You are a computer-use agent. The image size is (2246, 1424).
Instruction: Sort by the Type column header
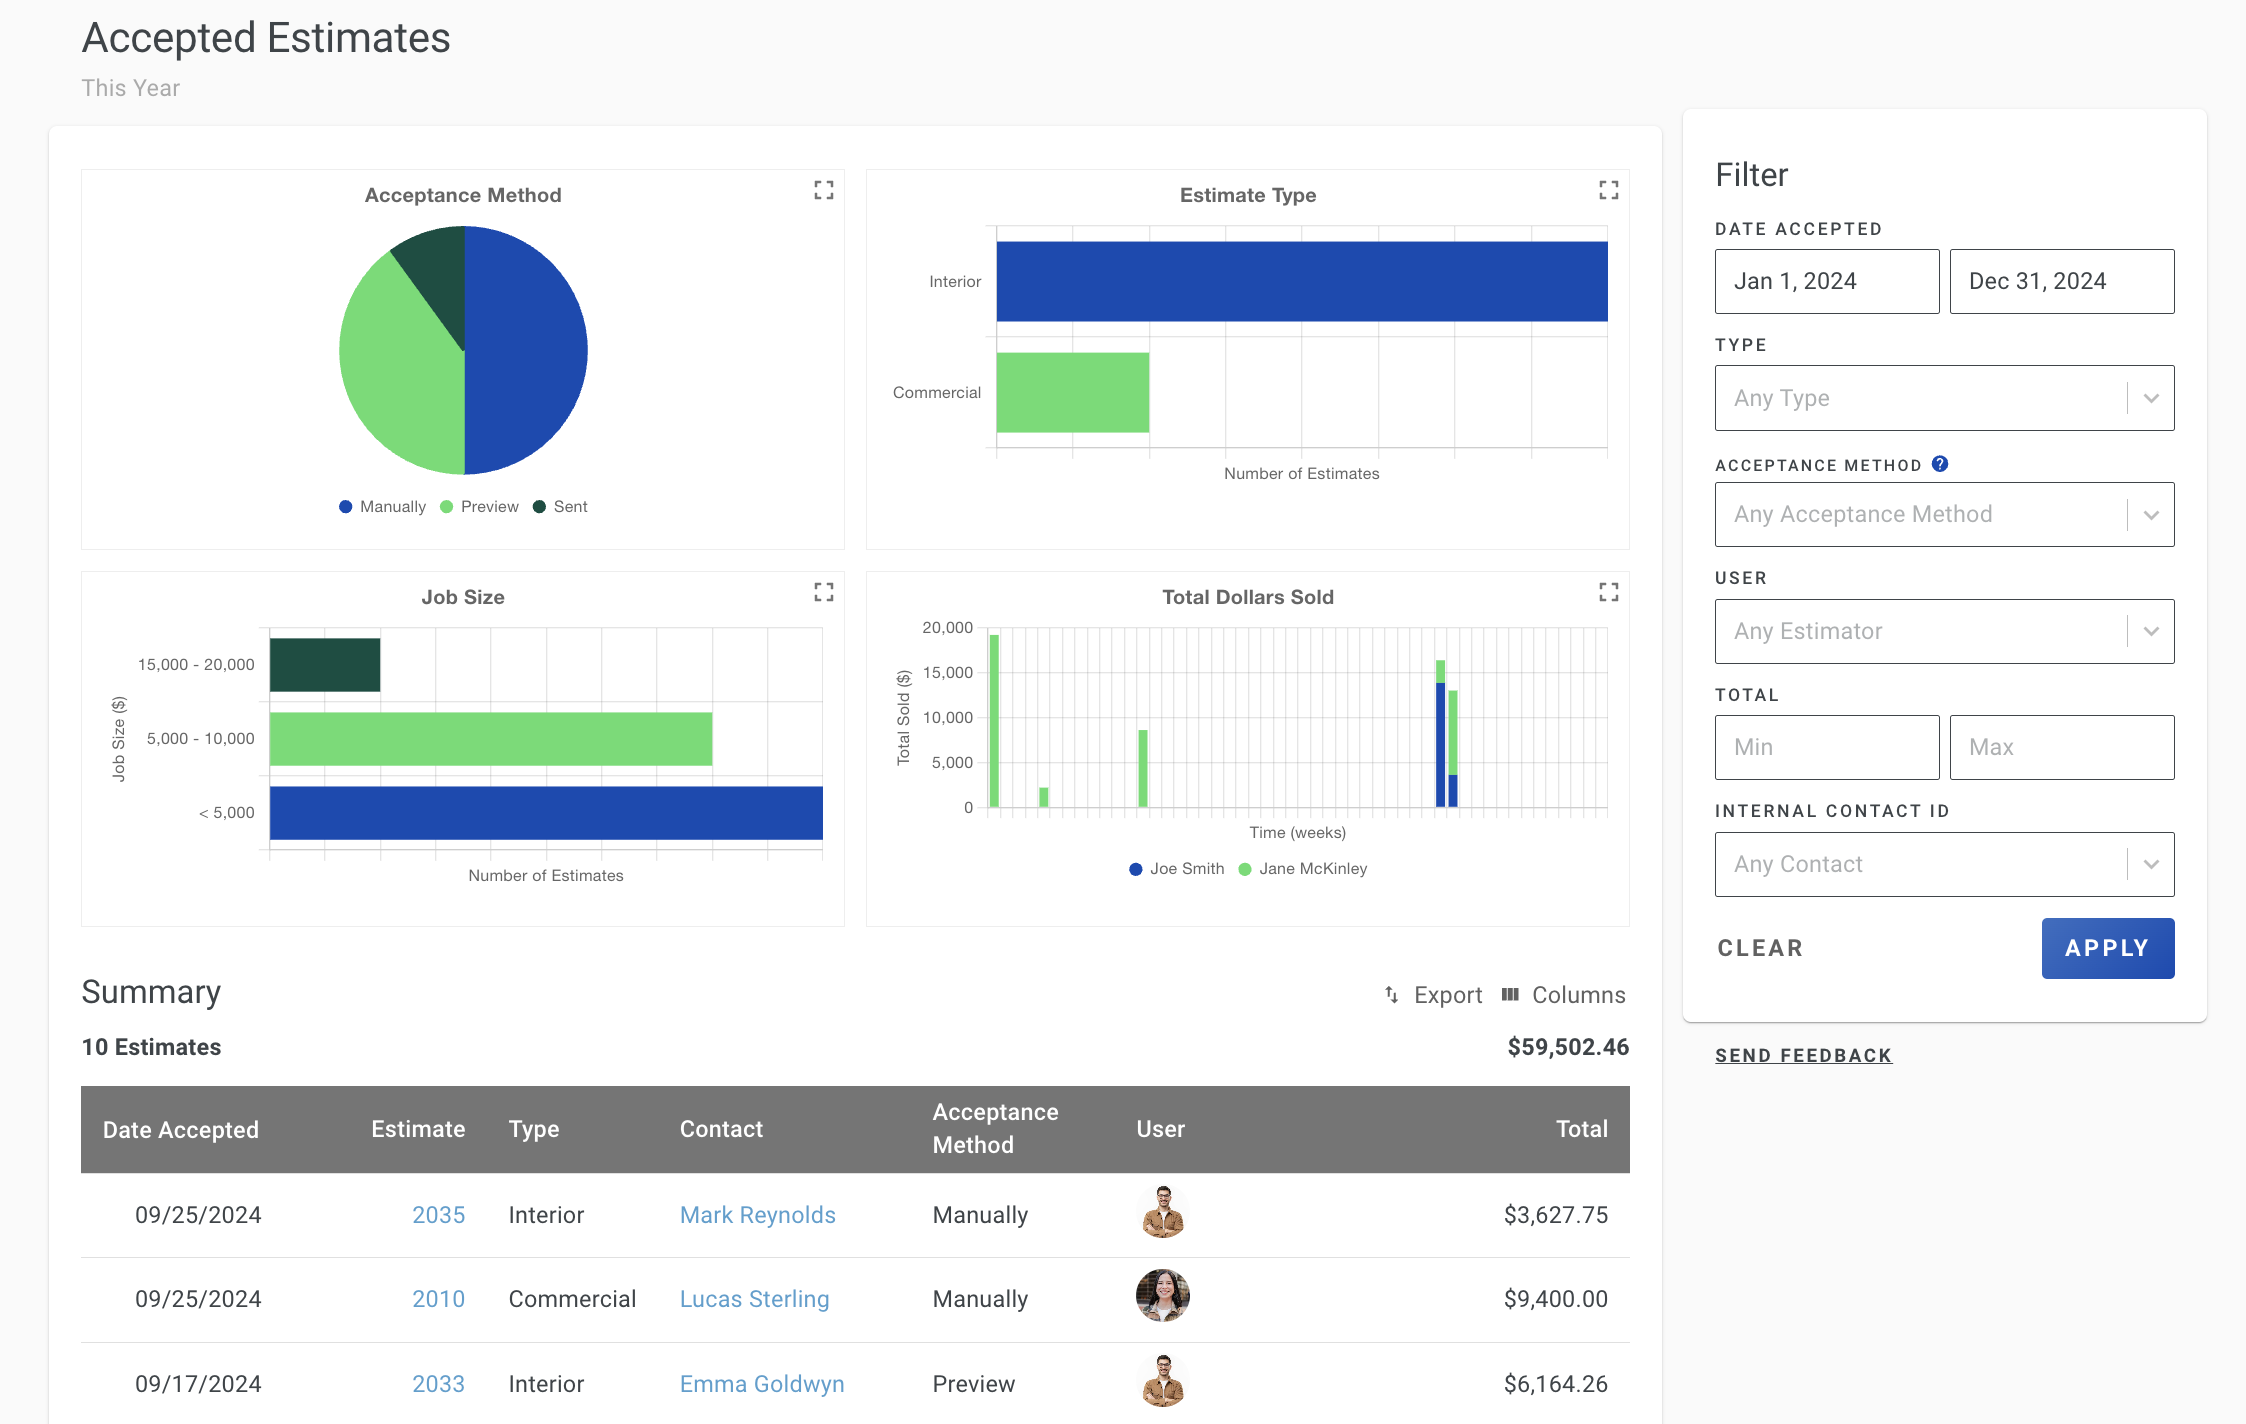pos(534,1130)
